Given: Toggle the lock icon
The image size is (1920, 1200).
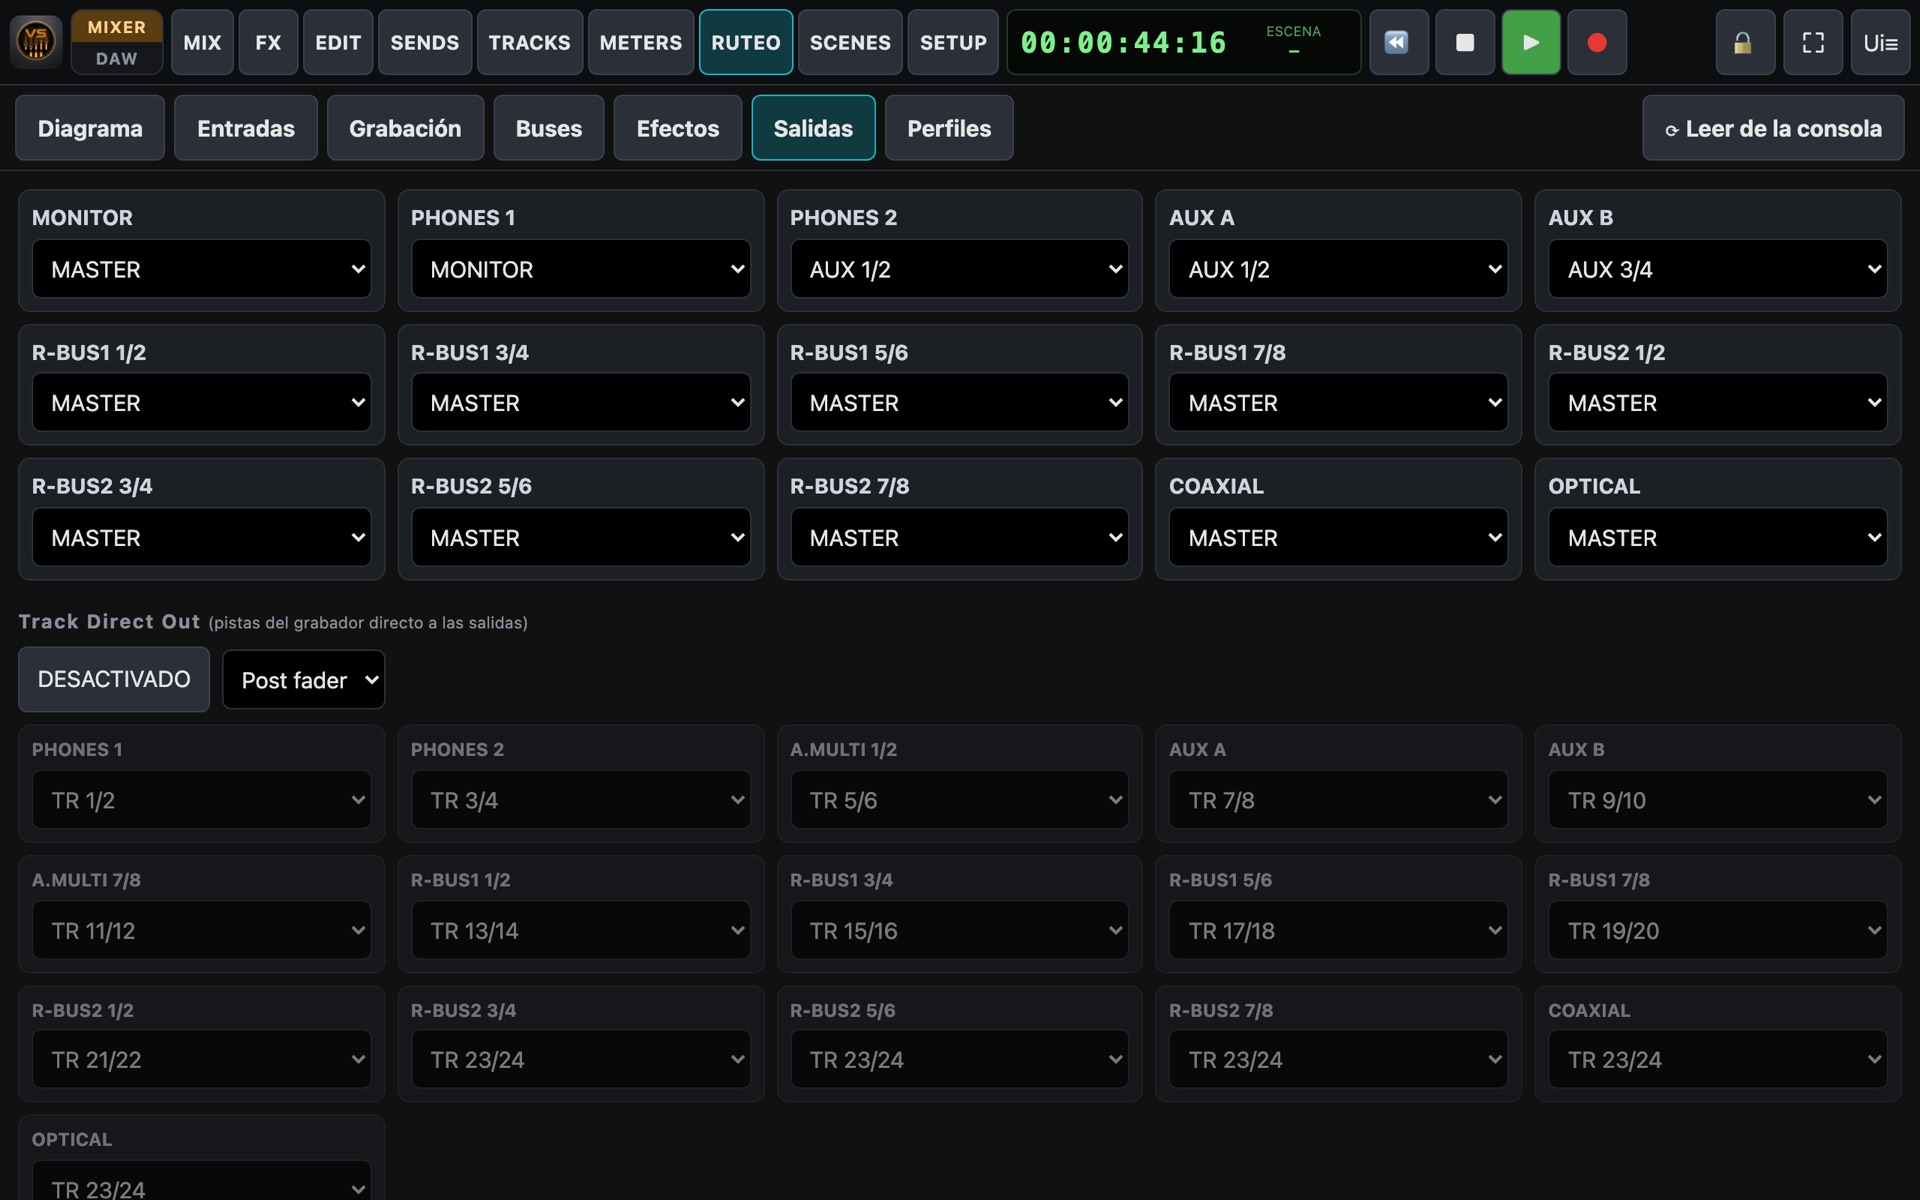Looking at the screenshot, I should coord(1744,42).
